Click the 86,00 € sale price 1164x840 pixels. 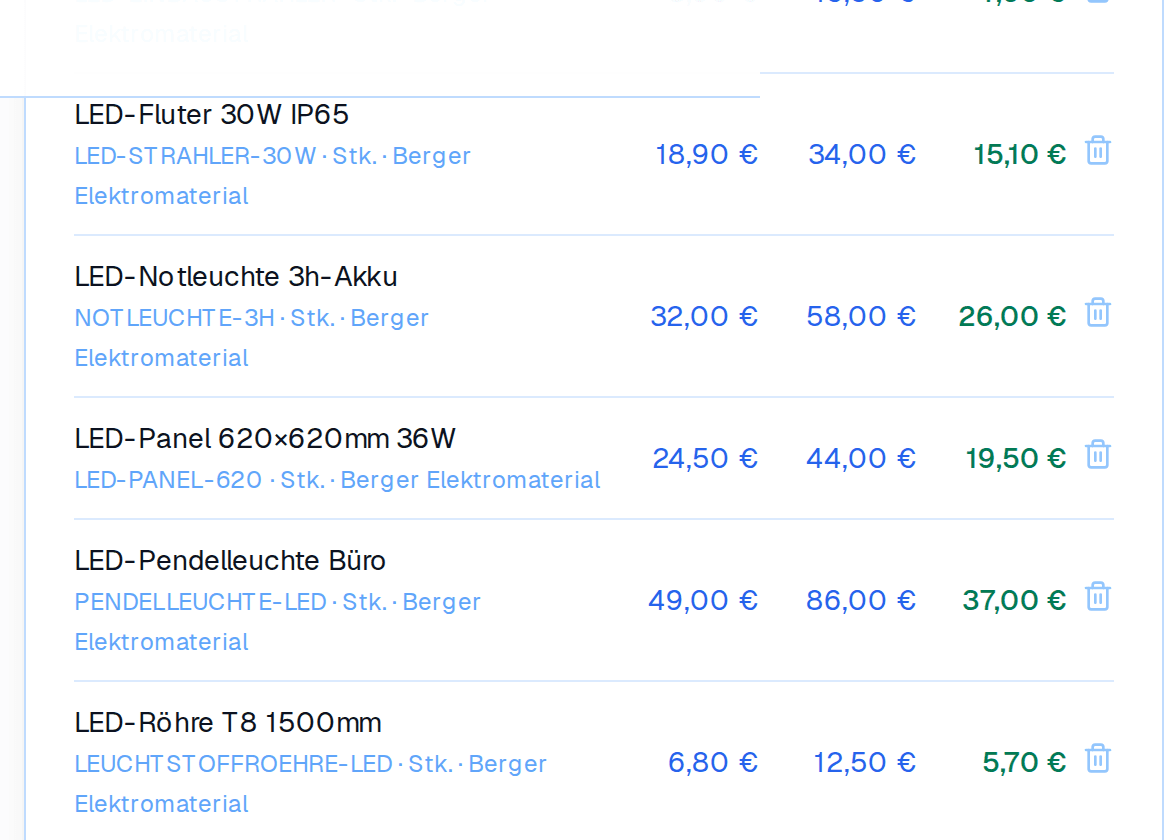click(861, 600)
